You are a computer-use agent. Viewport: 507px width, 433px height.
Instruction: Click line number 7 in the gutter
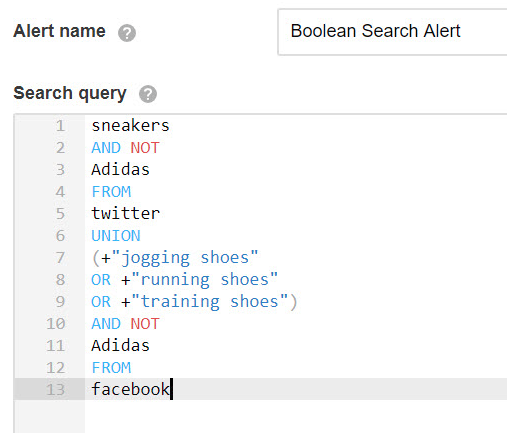pyautogui.click(x=60, y=258)
